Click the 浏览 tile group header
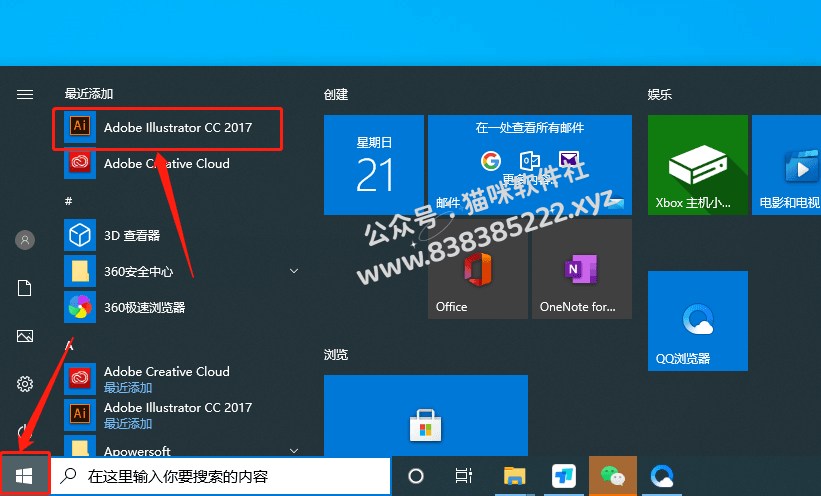The height and width of the screenshot is (496, 821). click(x=336, y=355)
